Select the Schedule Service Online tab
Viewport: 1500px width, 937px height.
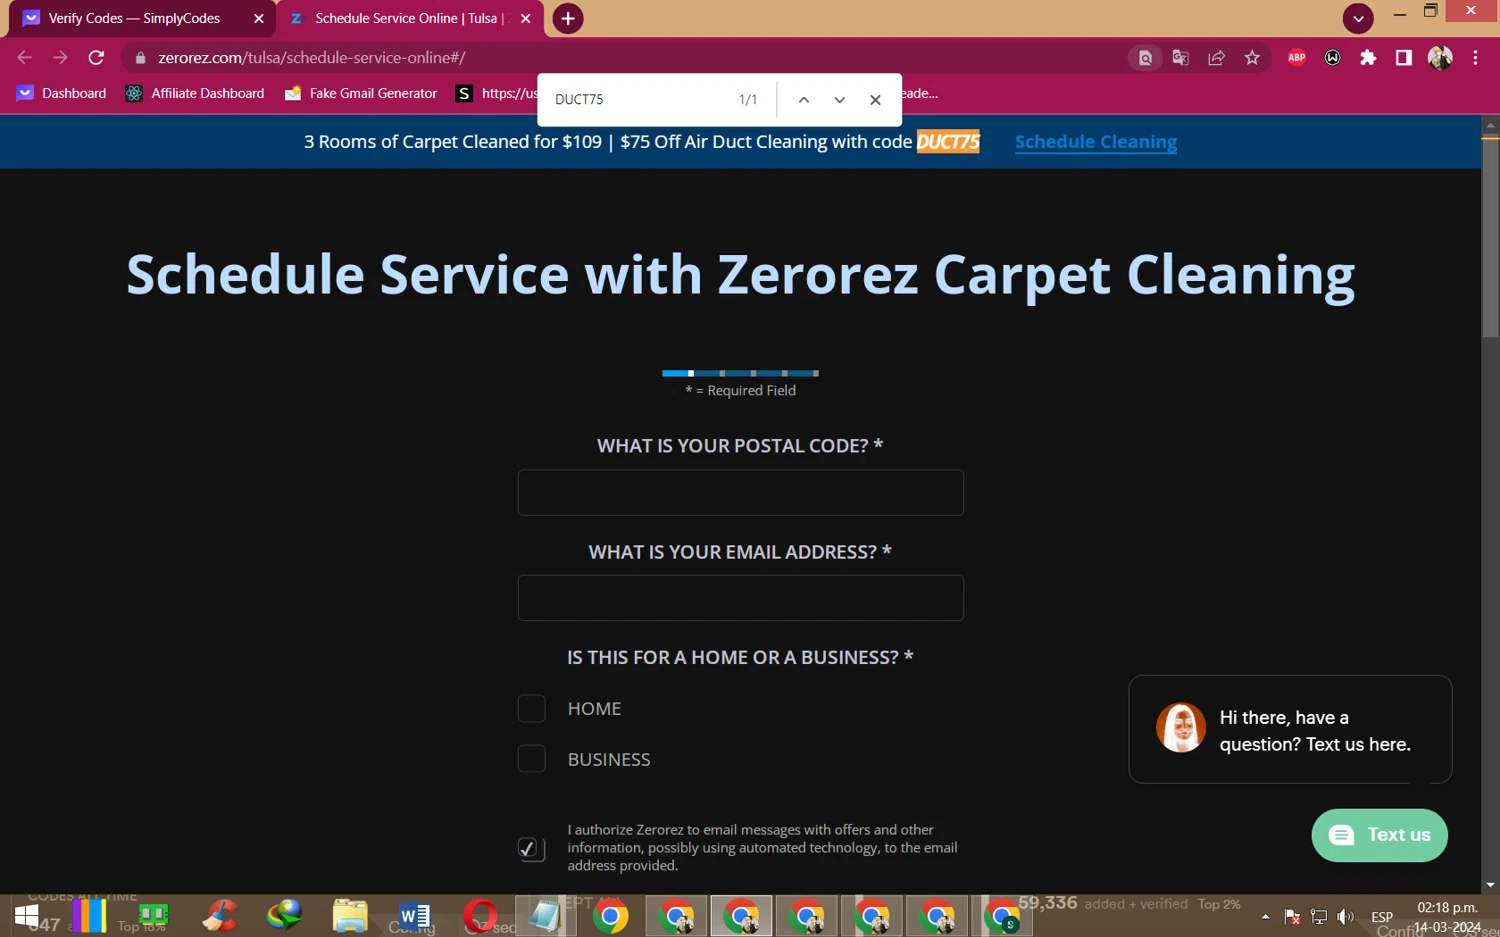click(410, 18)
